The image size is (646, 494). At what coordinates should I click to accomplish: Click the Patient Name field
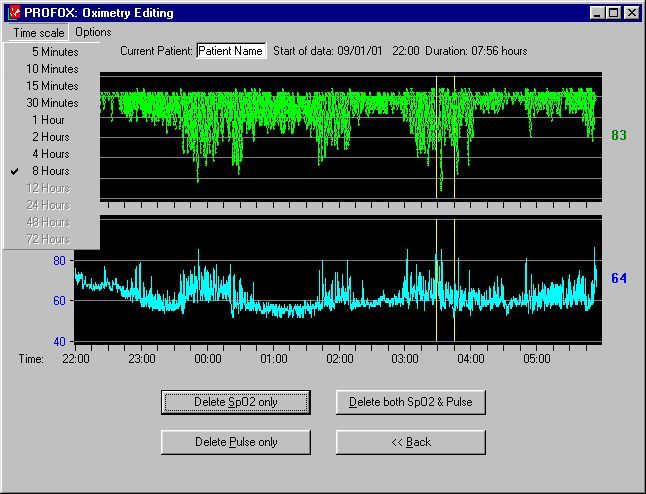[x=231, y=51]
